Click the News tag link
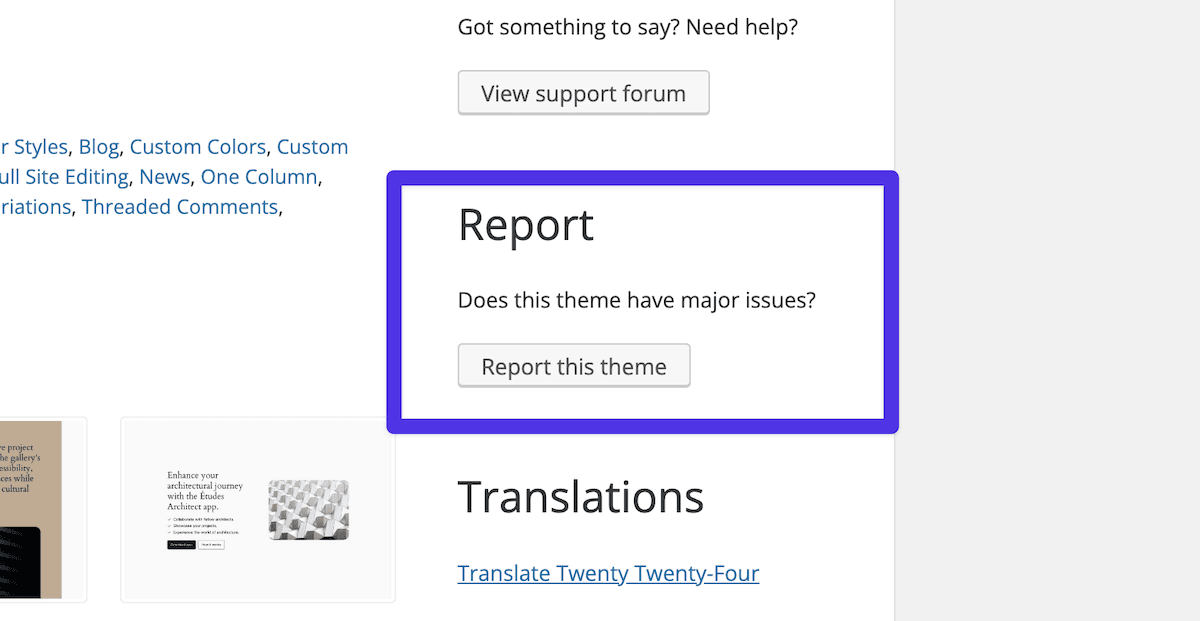Screen dimensions: 1200x621 coord(164,176)
